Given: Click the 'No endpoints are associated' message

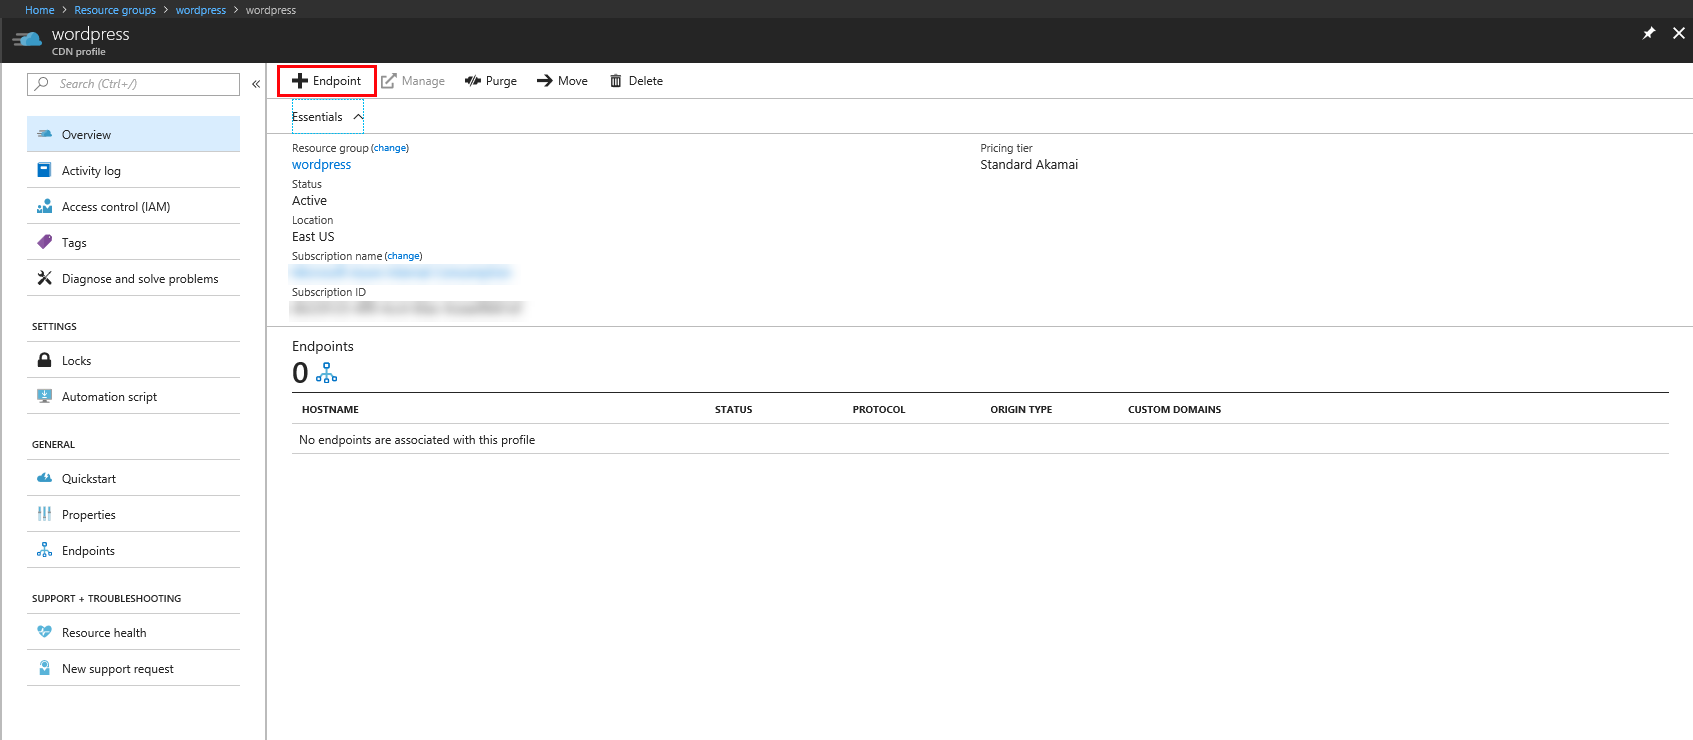Looking at the screenshot, I should [x=417, y=440].
